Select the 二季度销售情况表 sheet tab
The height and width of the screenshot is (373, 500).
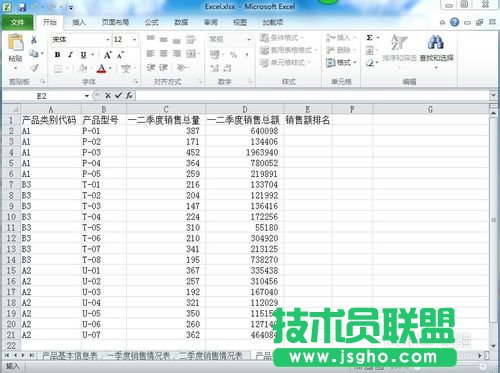point(211,356)
